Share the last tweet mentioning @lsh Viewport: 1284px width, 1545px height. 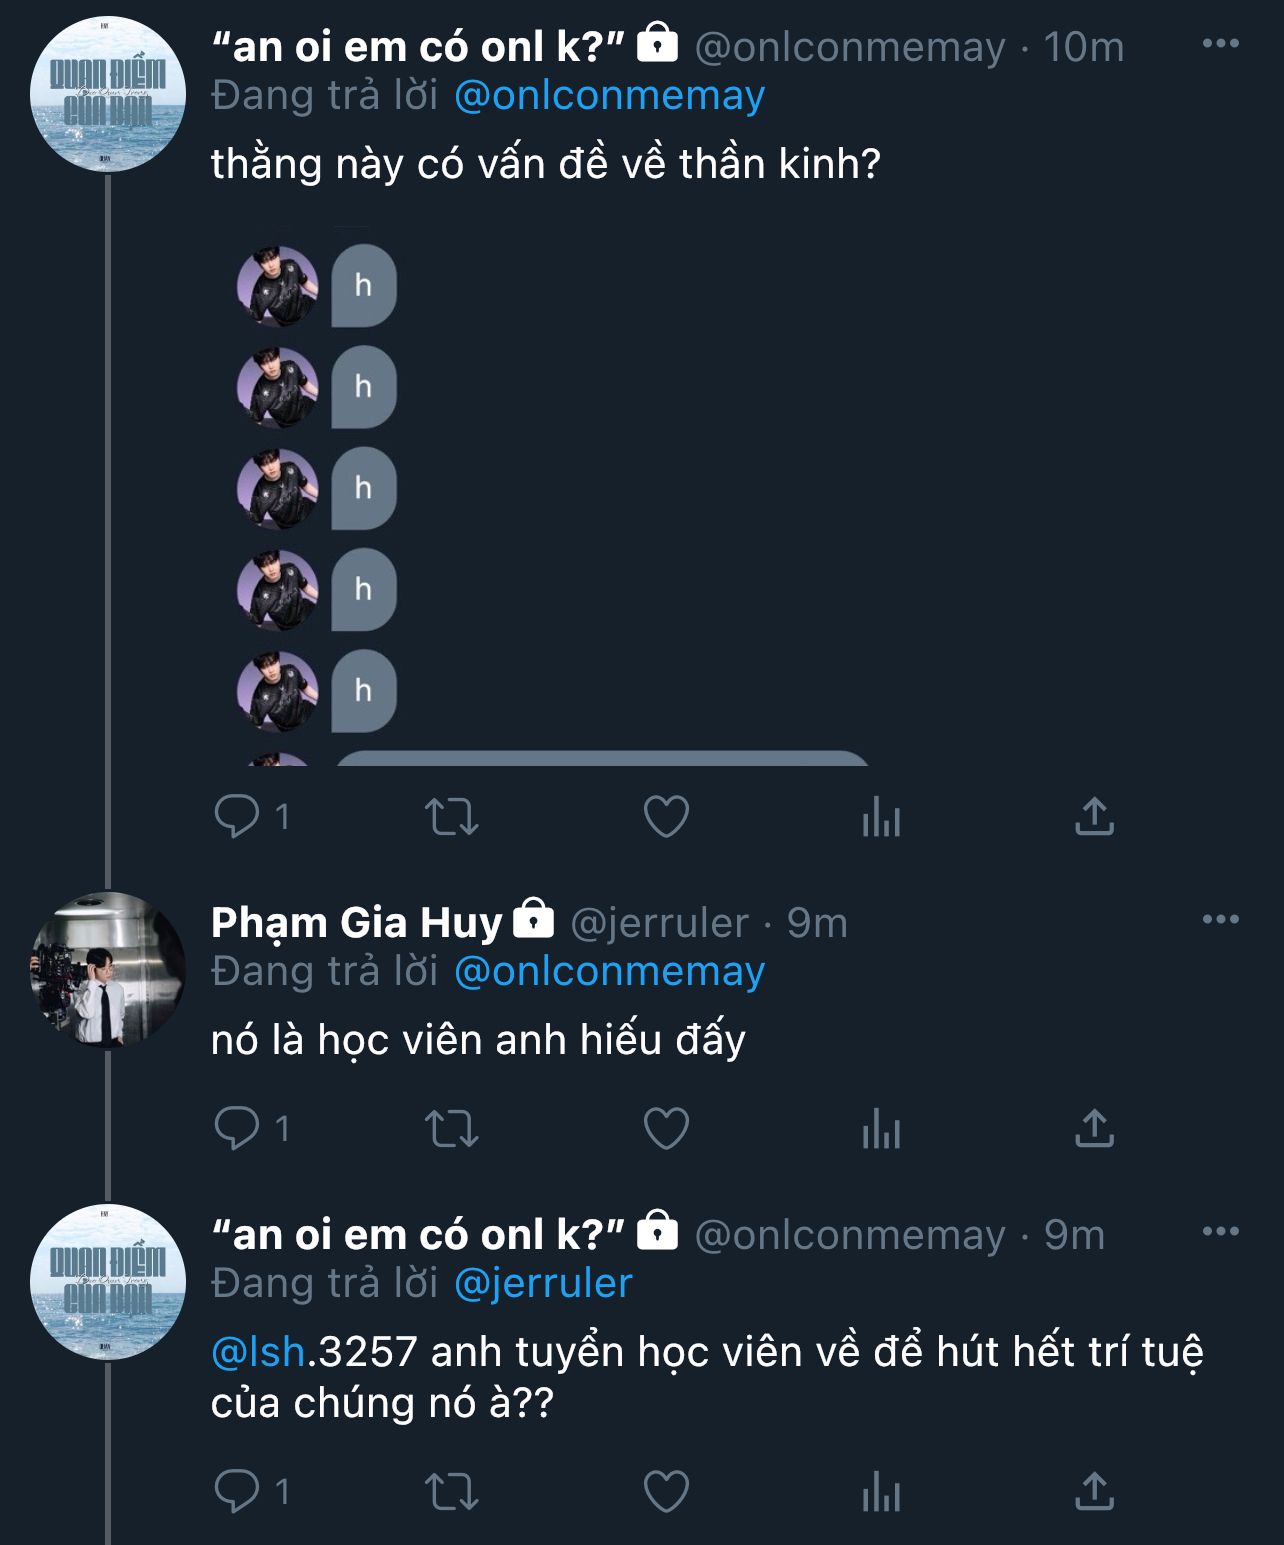(1094, 1492)
